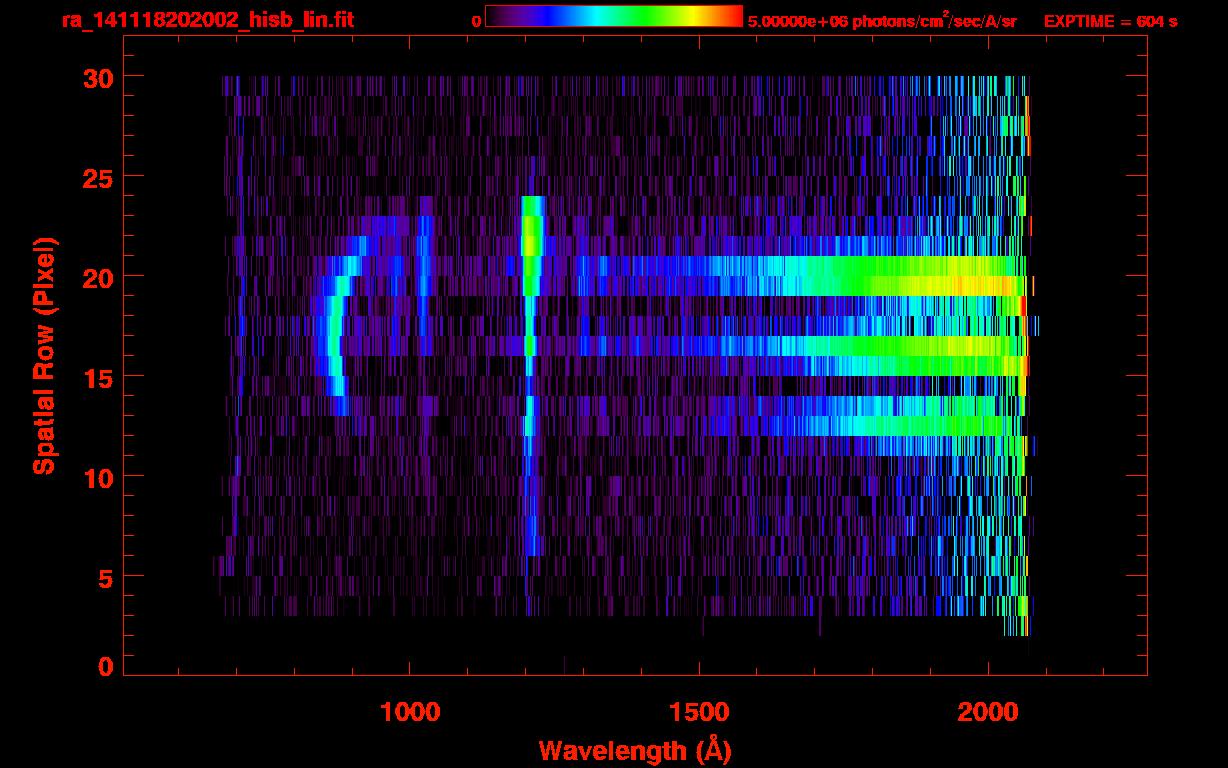Viewport: 1228px width, 768px height.
Task: Click the spatial row 10 tick label
Action: pyautogui.click(x=97, y=477)
